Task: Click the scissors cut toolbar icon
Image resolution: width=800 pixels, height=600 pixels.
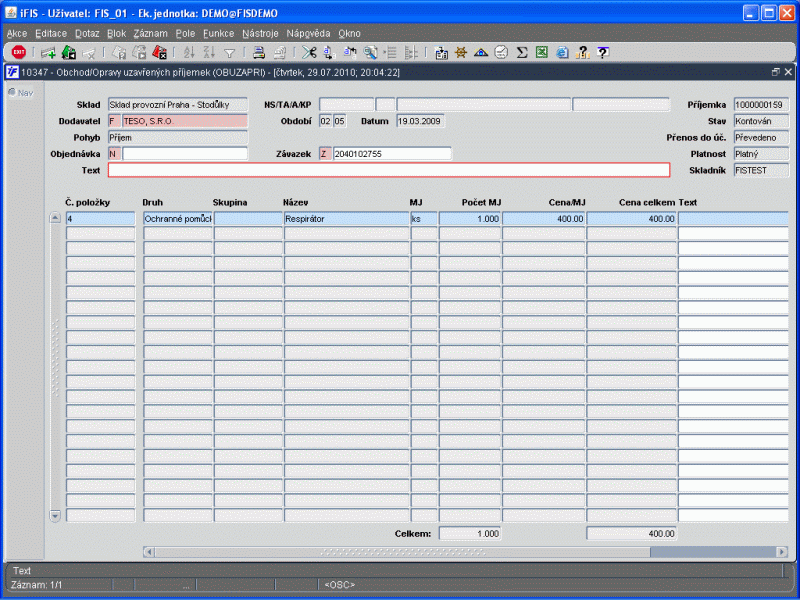Action: click(x=309, y=52)
